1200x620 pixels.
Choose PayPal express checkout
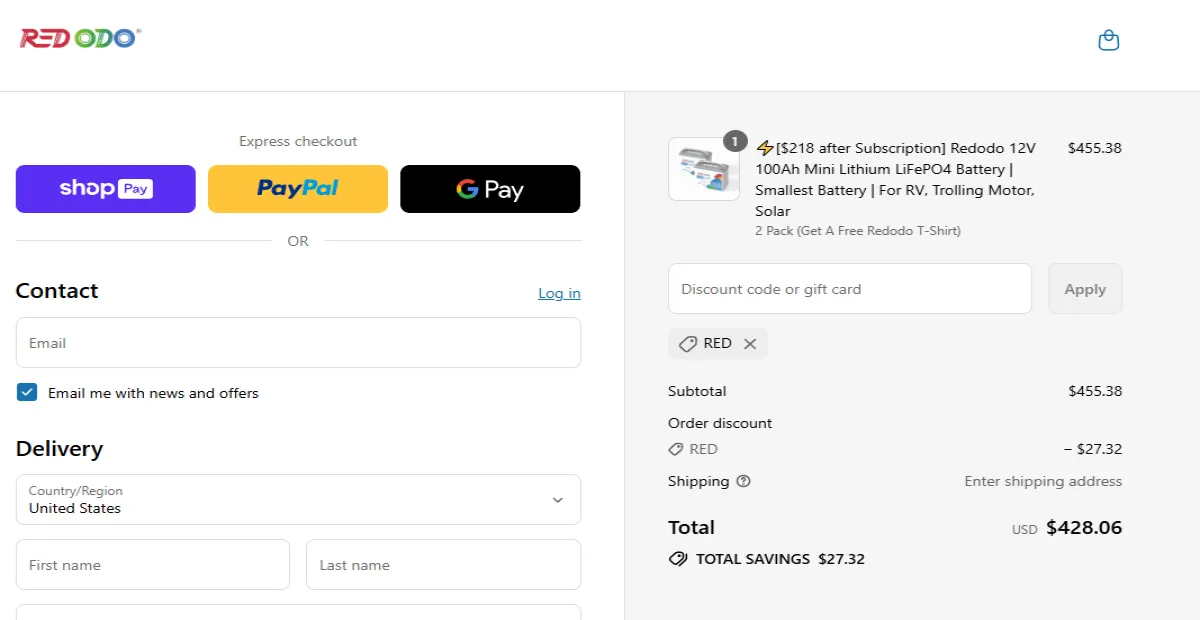pos(297,189)
